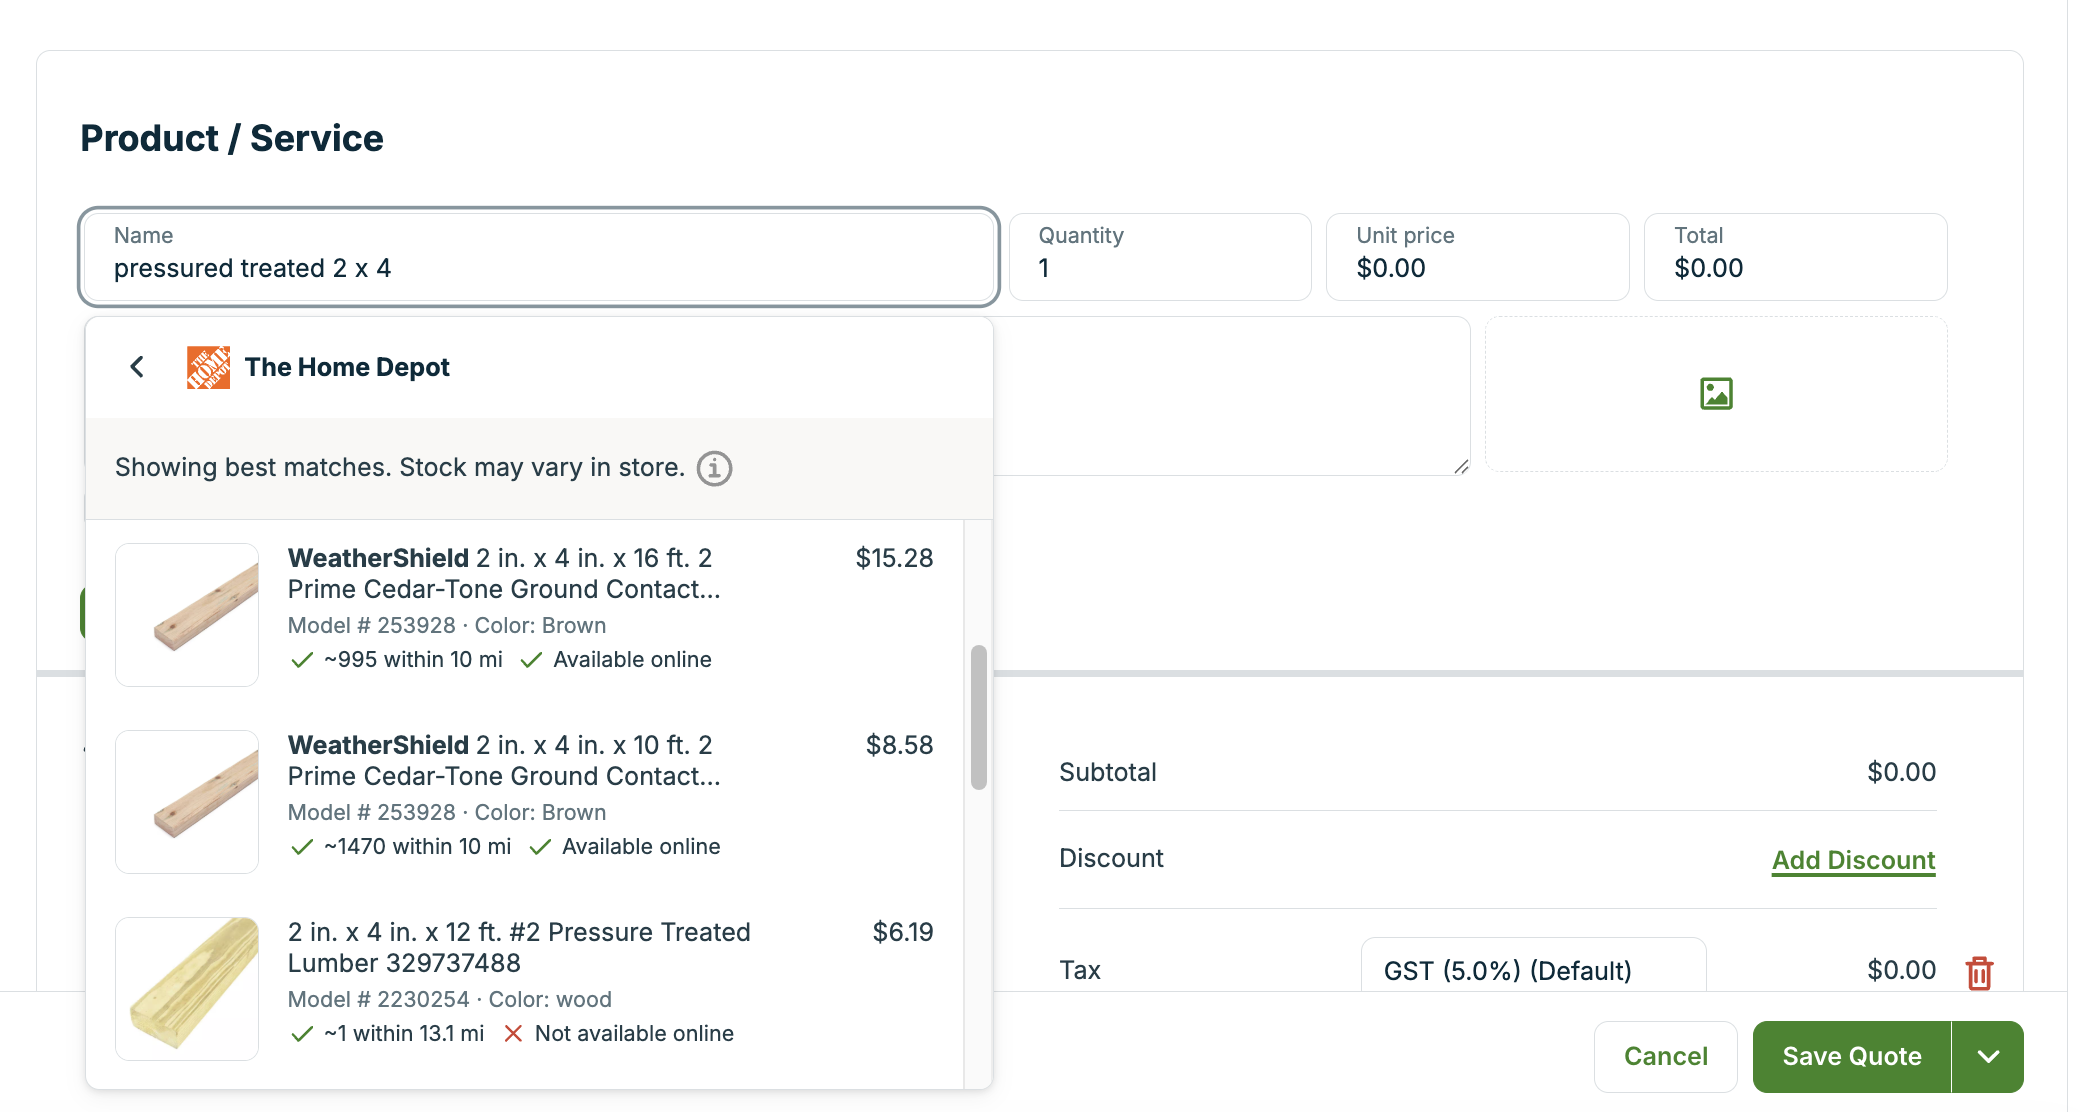Screen dimensions: 2088x1112
Task: Open the Save Quote dropdown arrow
Action: click(x=1988, y=1057)
